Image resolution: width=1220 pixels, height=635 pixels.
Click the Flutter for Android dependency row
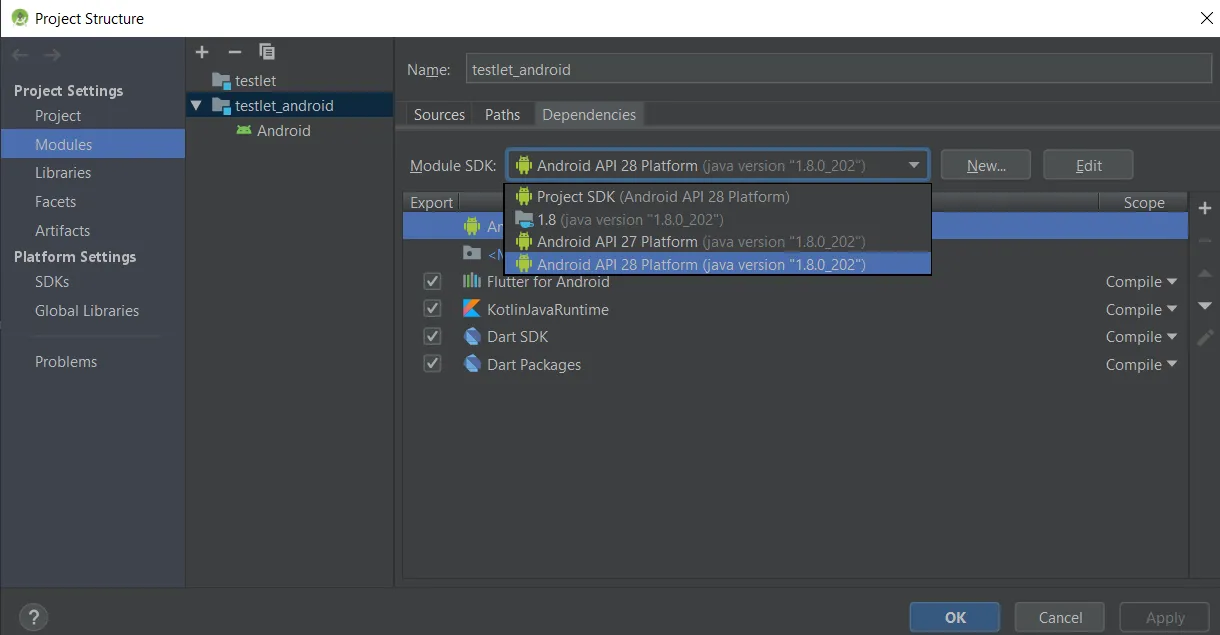tap(795, 282)
